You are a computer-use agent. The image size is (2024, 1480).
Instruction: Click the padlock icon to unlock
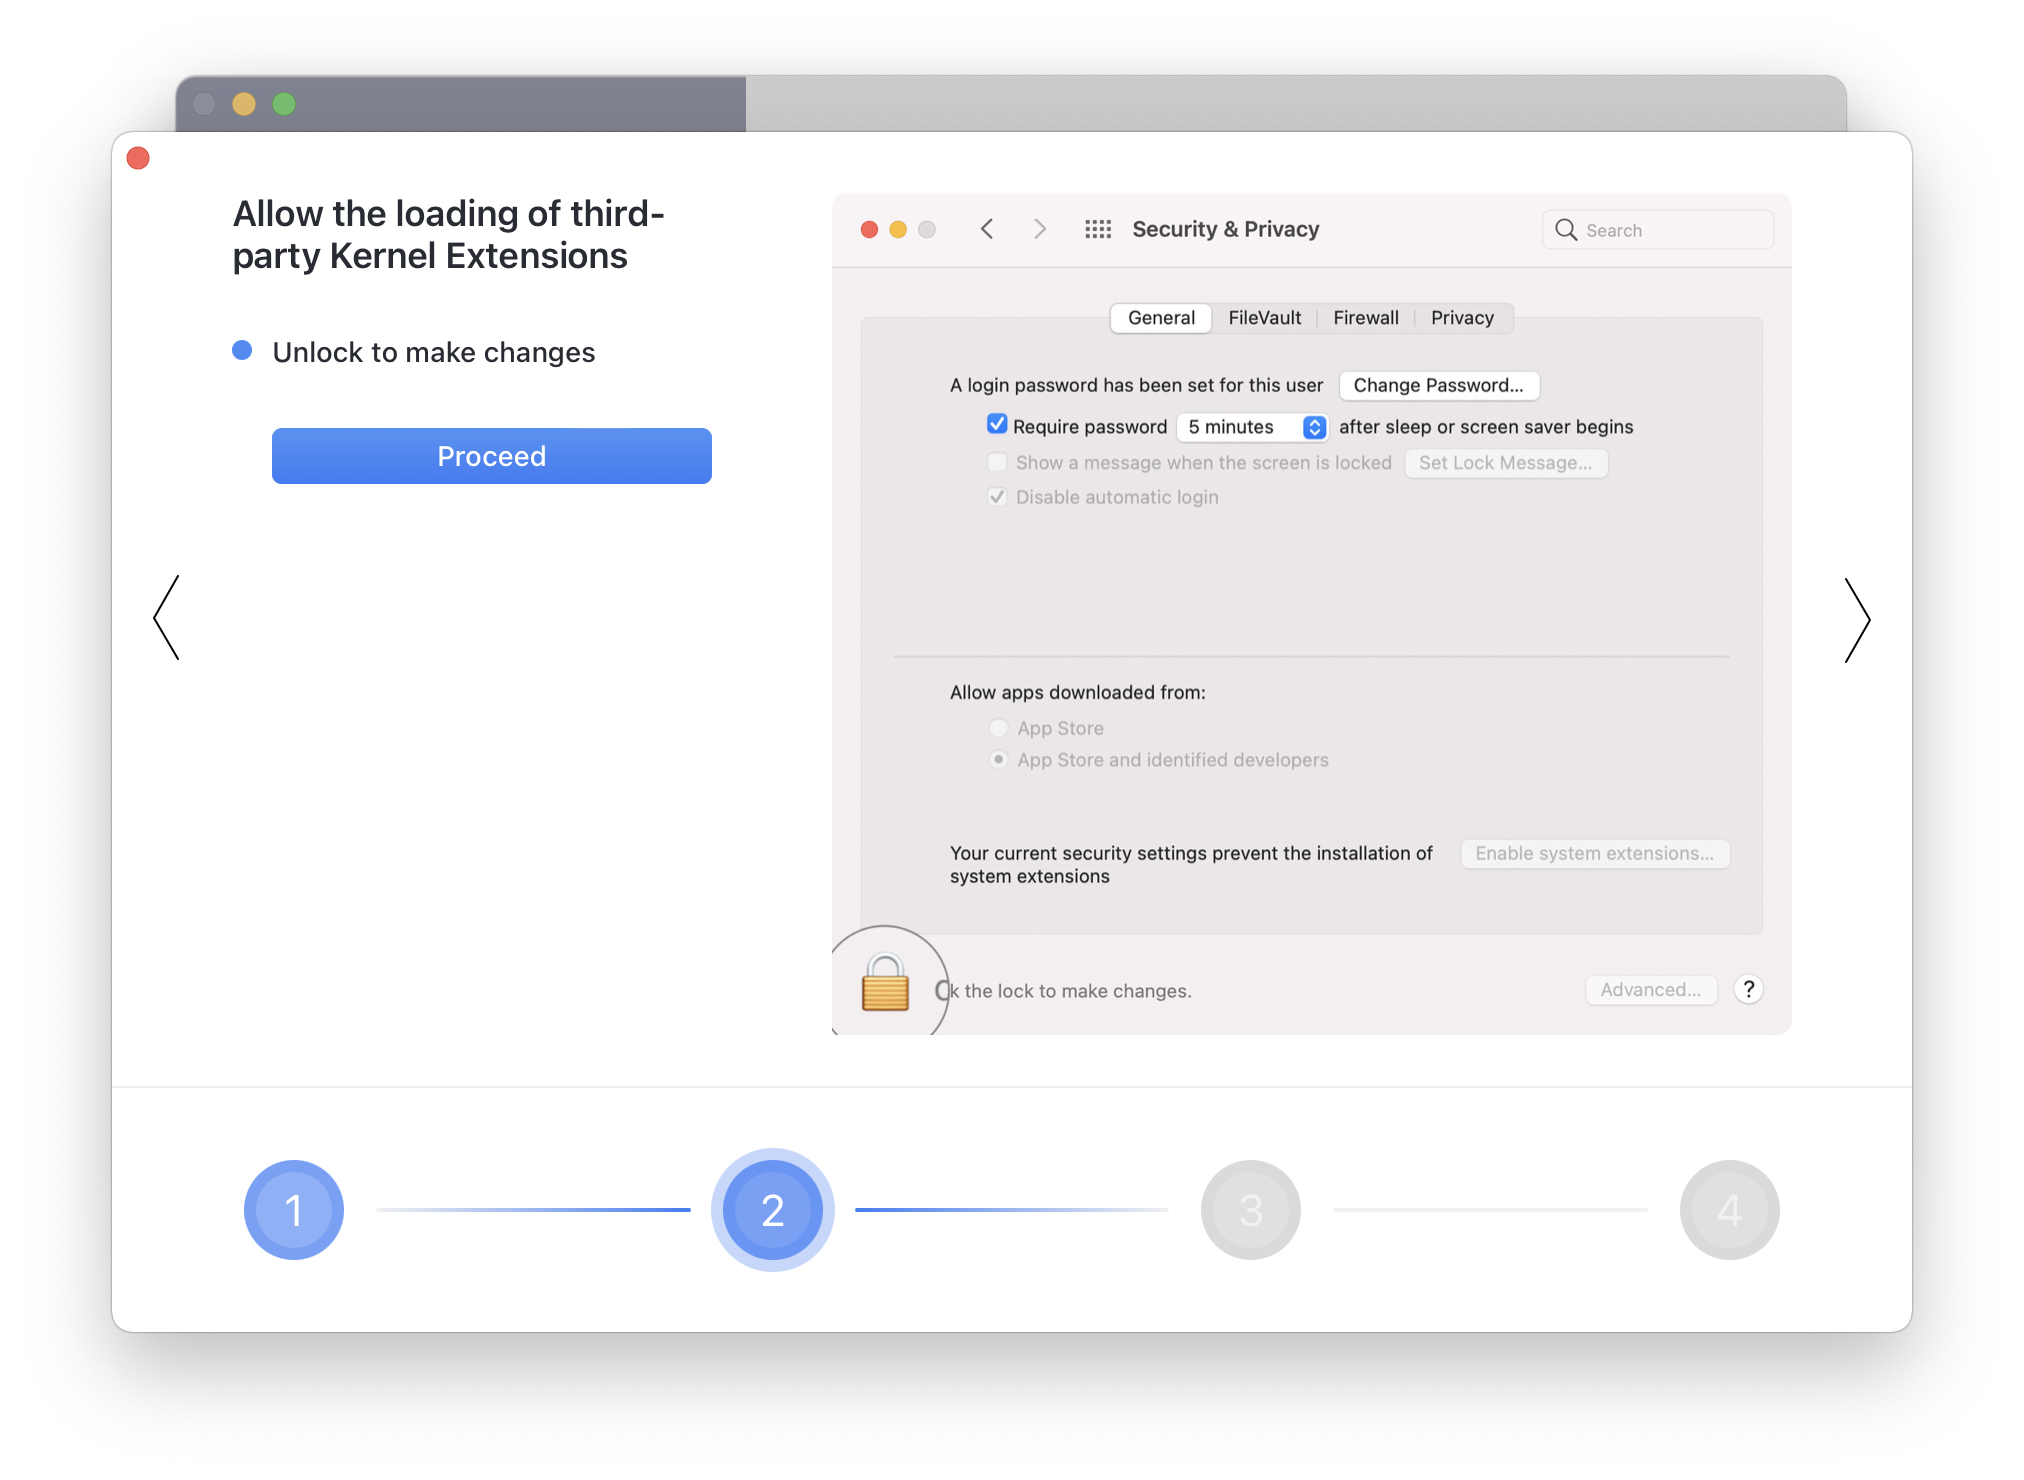(885, 983)
